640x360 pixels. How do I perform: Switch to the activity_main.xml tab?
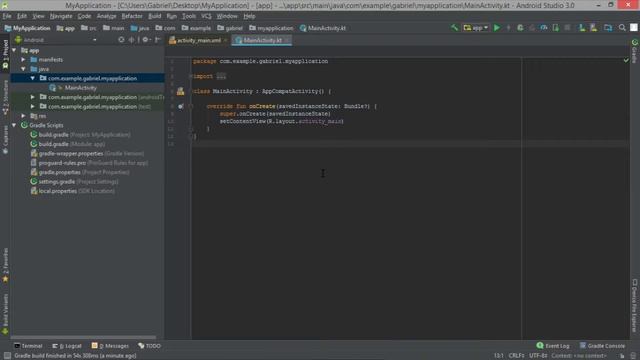point(198,40)
